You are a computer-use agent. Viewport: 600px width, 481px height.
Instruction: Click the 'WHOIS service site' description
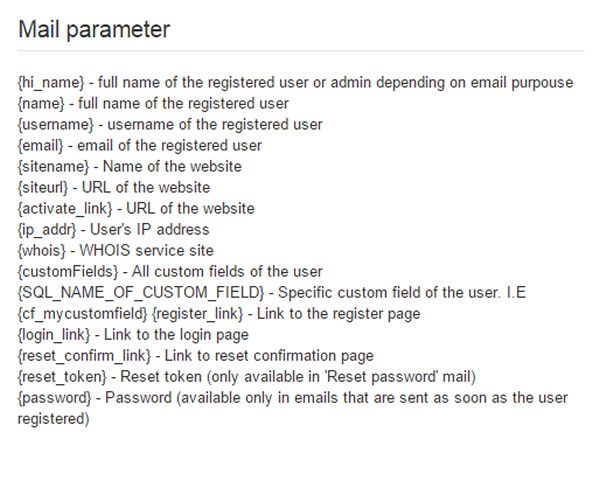point(147,251)
